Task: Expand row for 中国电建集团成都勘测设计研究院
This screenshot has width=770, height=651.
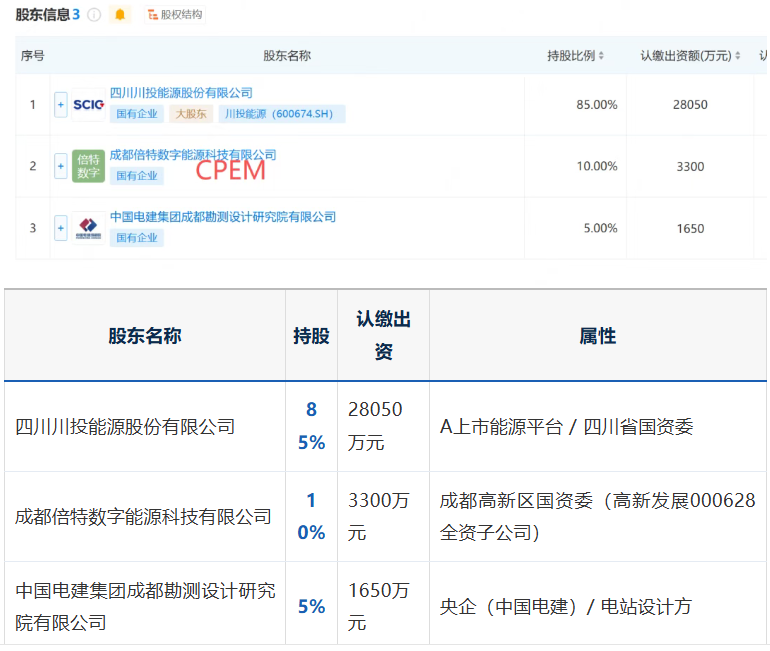Action: (x=60, y=228)
